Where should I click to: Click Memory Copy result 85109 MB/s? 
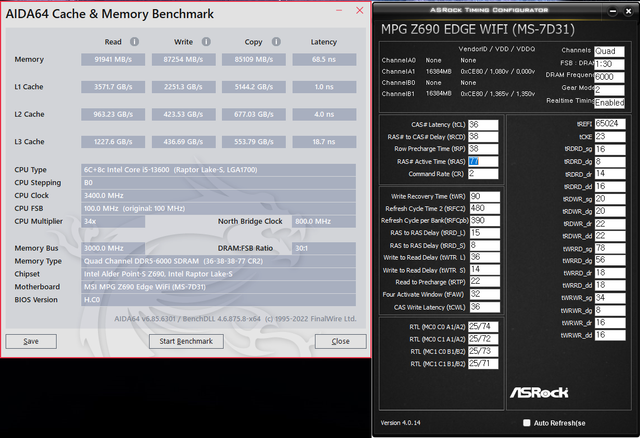tap(254, 59)
